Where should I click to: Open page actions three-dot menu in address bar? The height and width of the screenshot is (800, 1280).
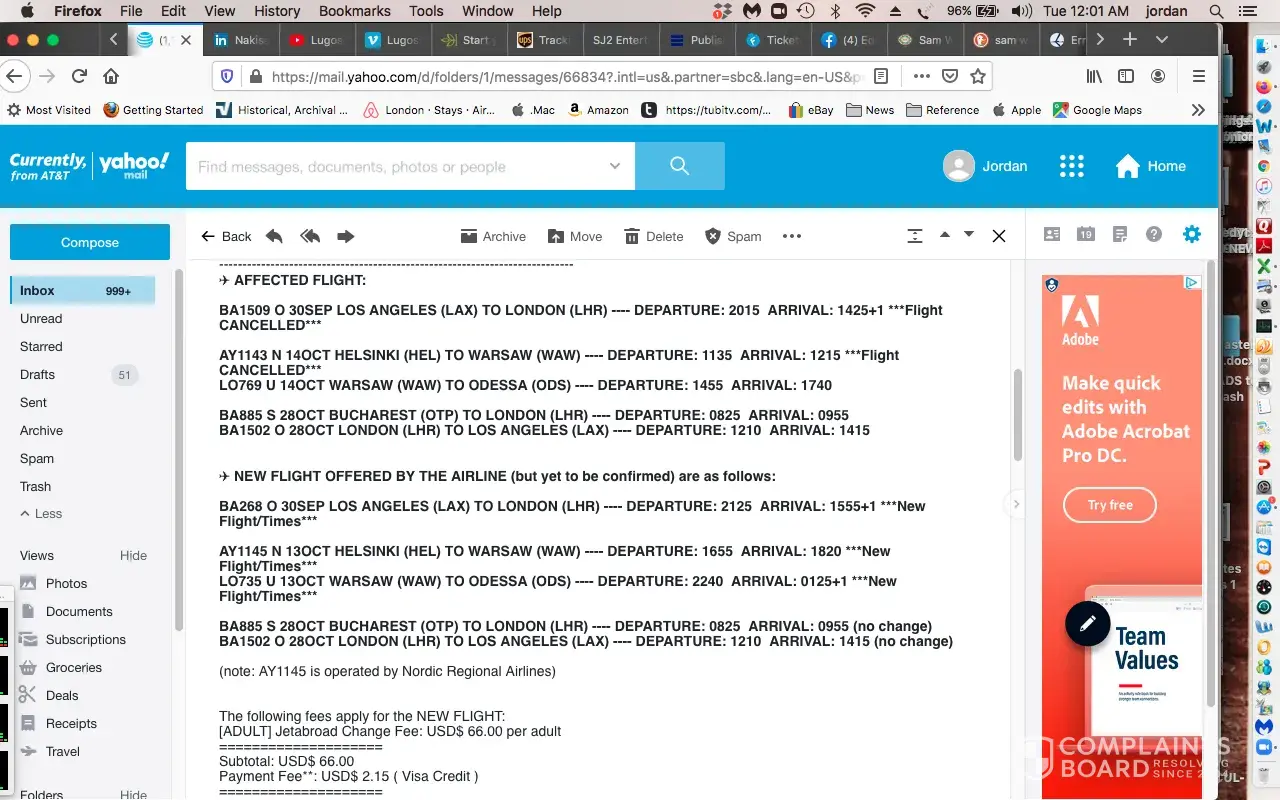click(x=922, y=76)
